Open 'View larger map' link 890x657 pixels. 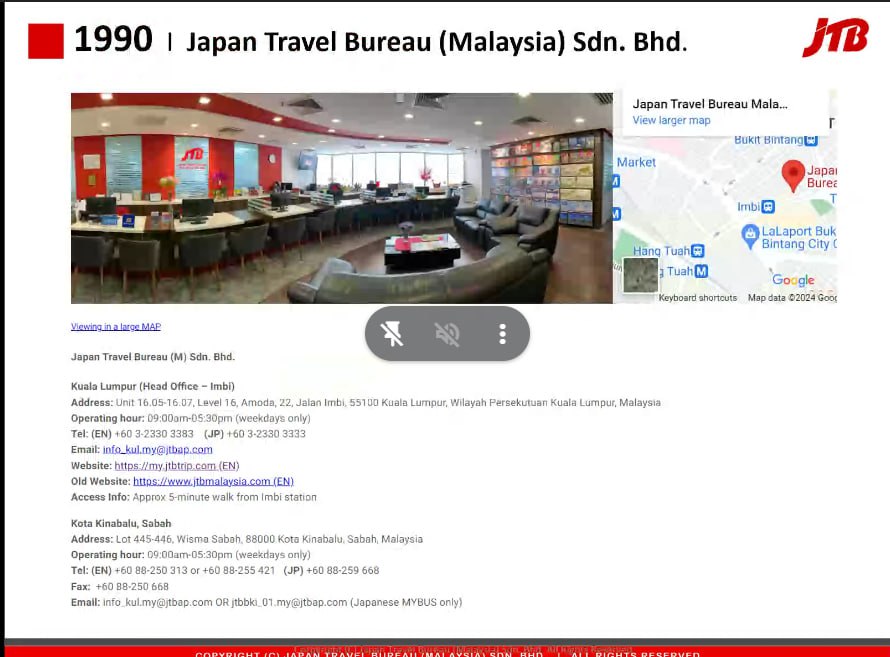coord(671,120)
